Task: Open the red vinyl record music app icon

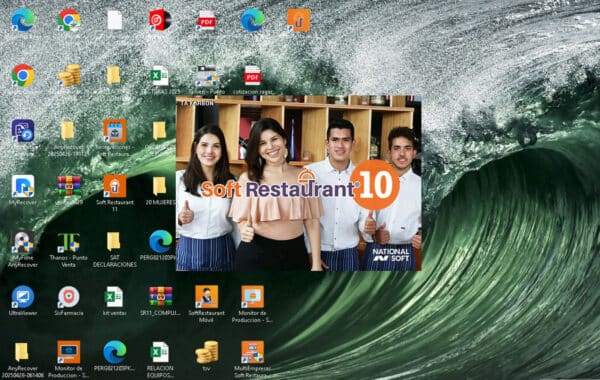Action: coord(160,20)
